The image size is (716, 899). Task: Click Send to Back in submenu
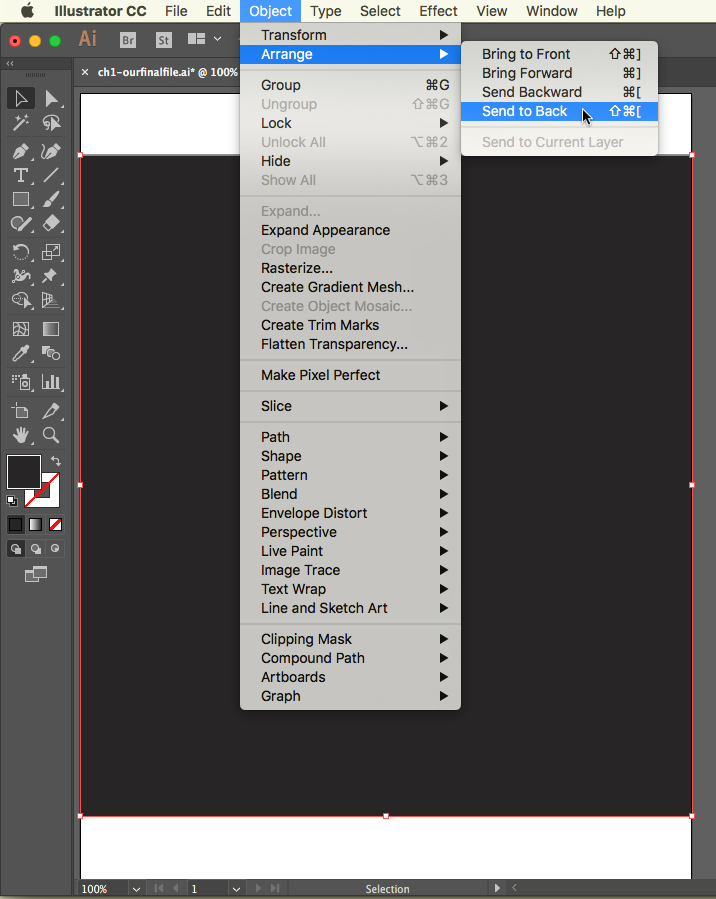525,111
